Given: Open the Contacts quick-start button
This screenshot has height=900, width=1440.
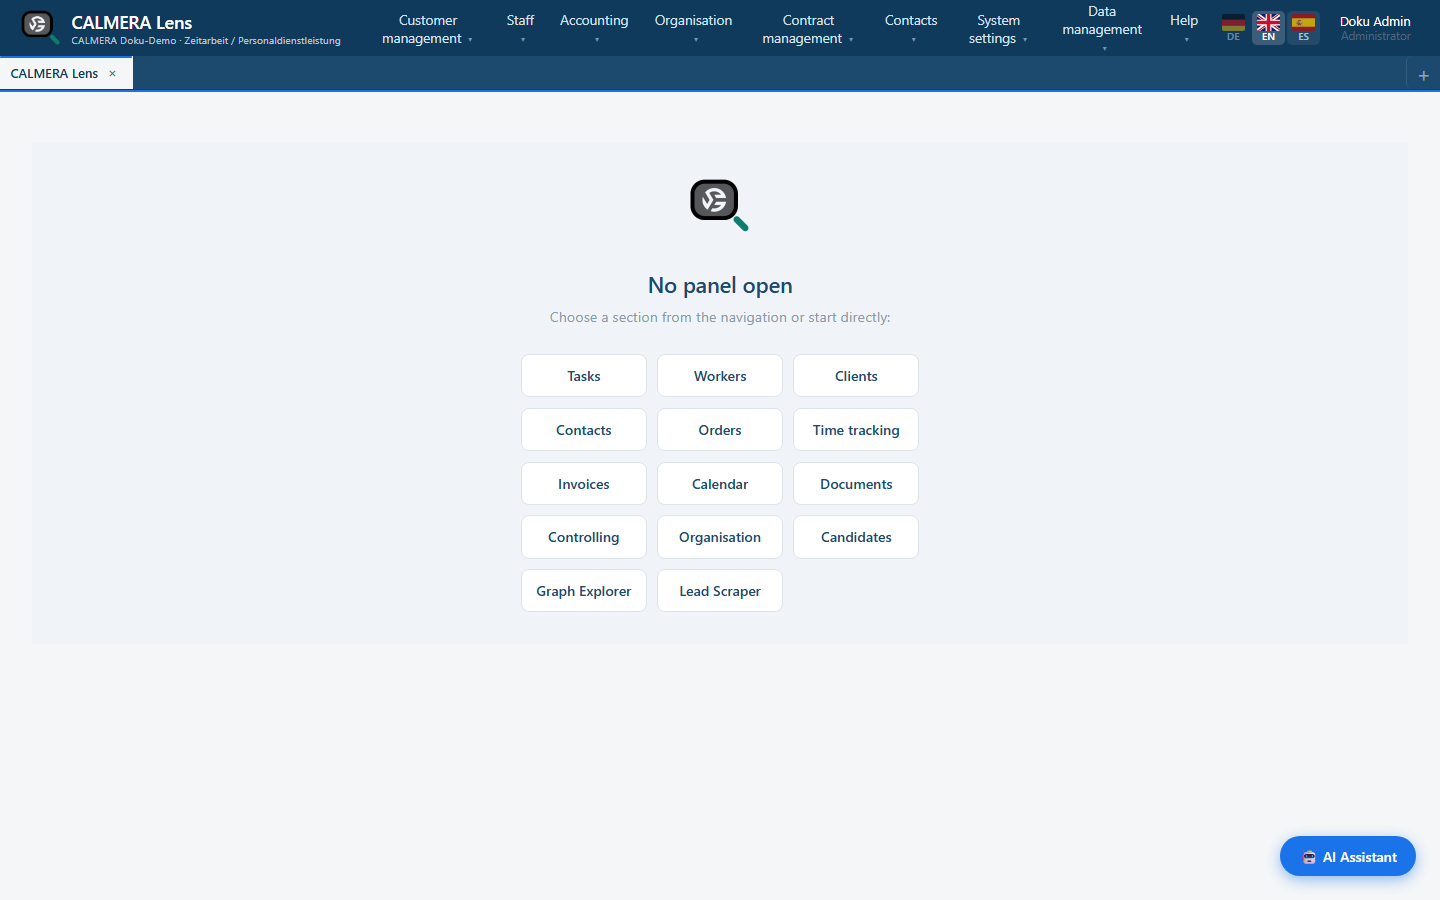Looking at the screenshot, I should pos(584,430).
